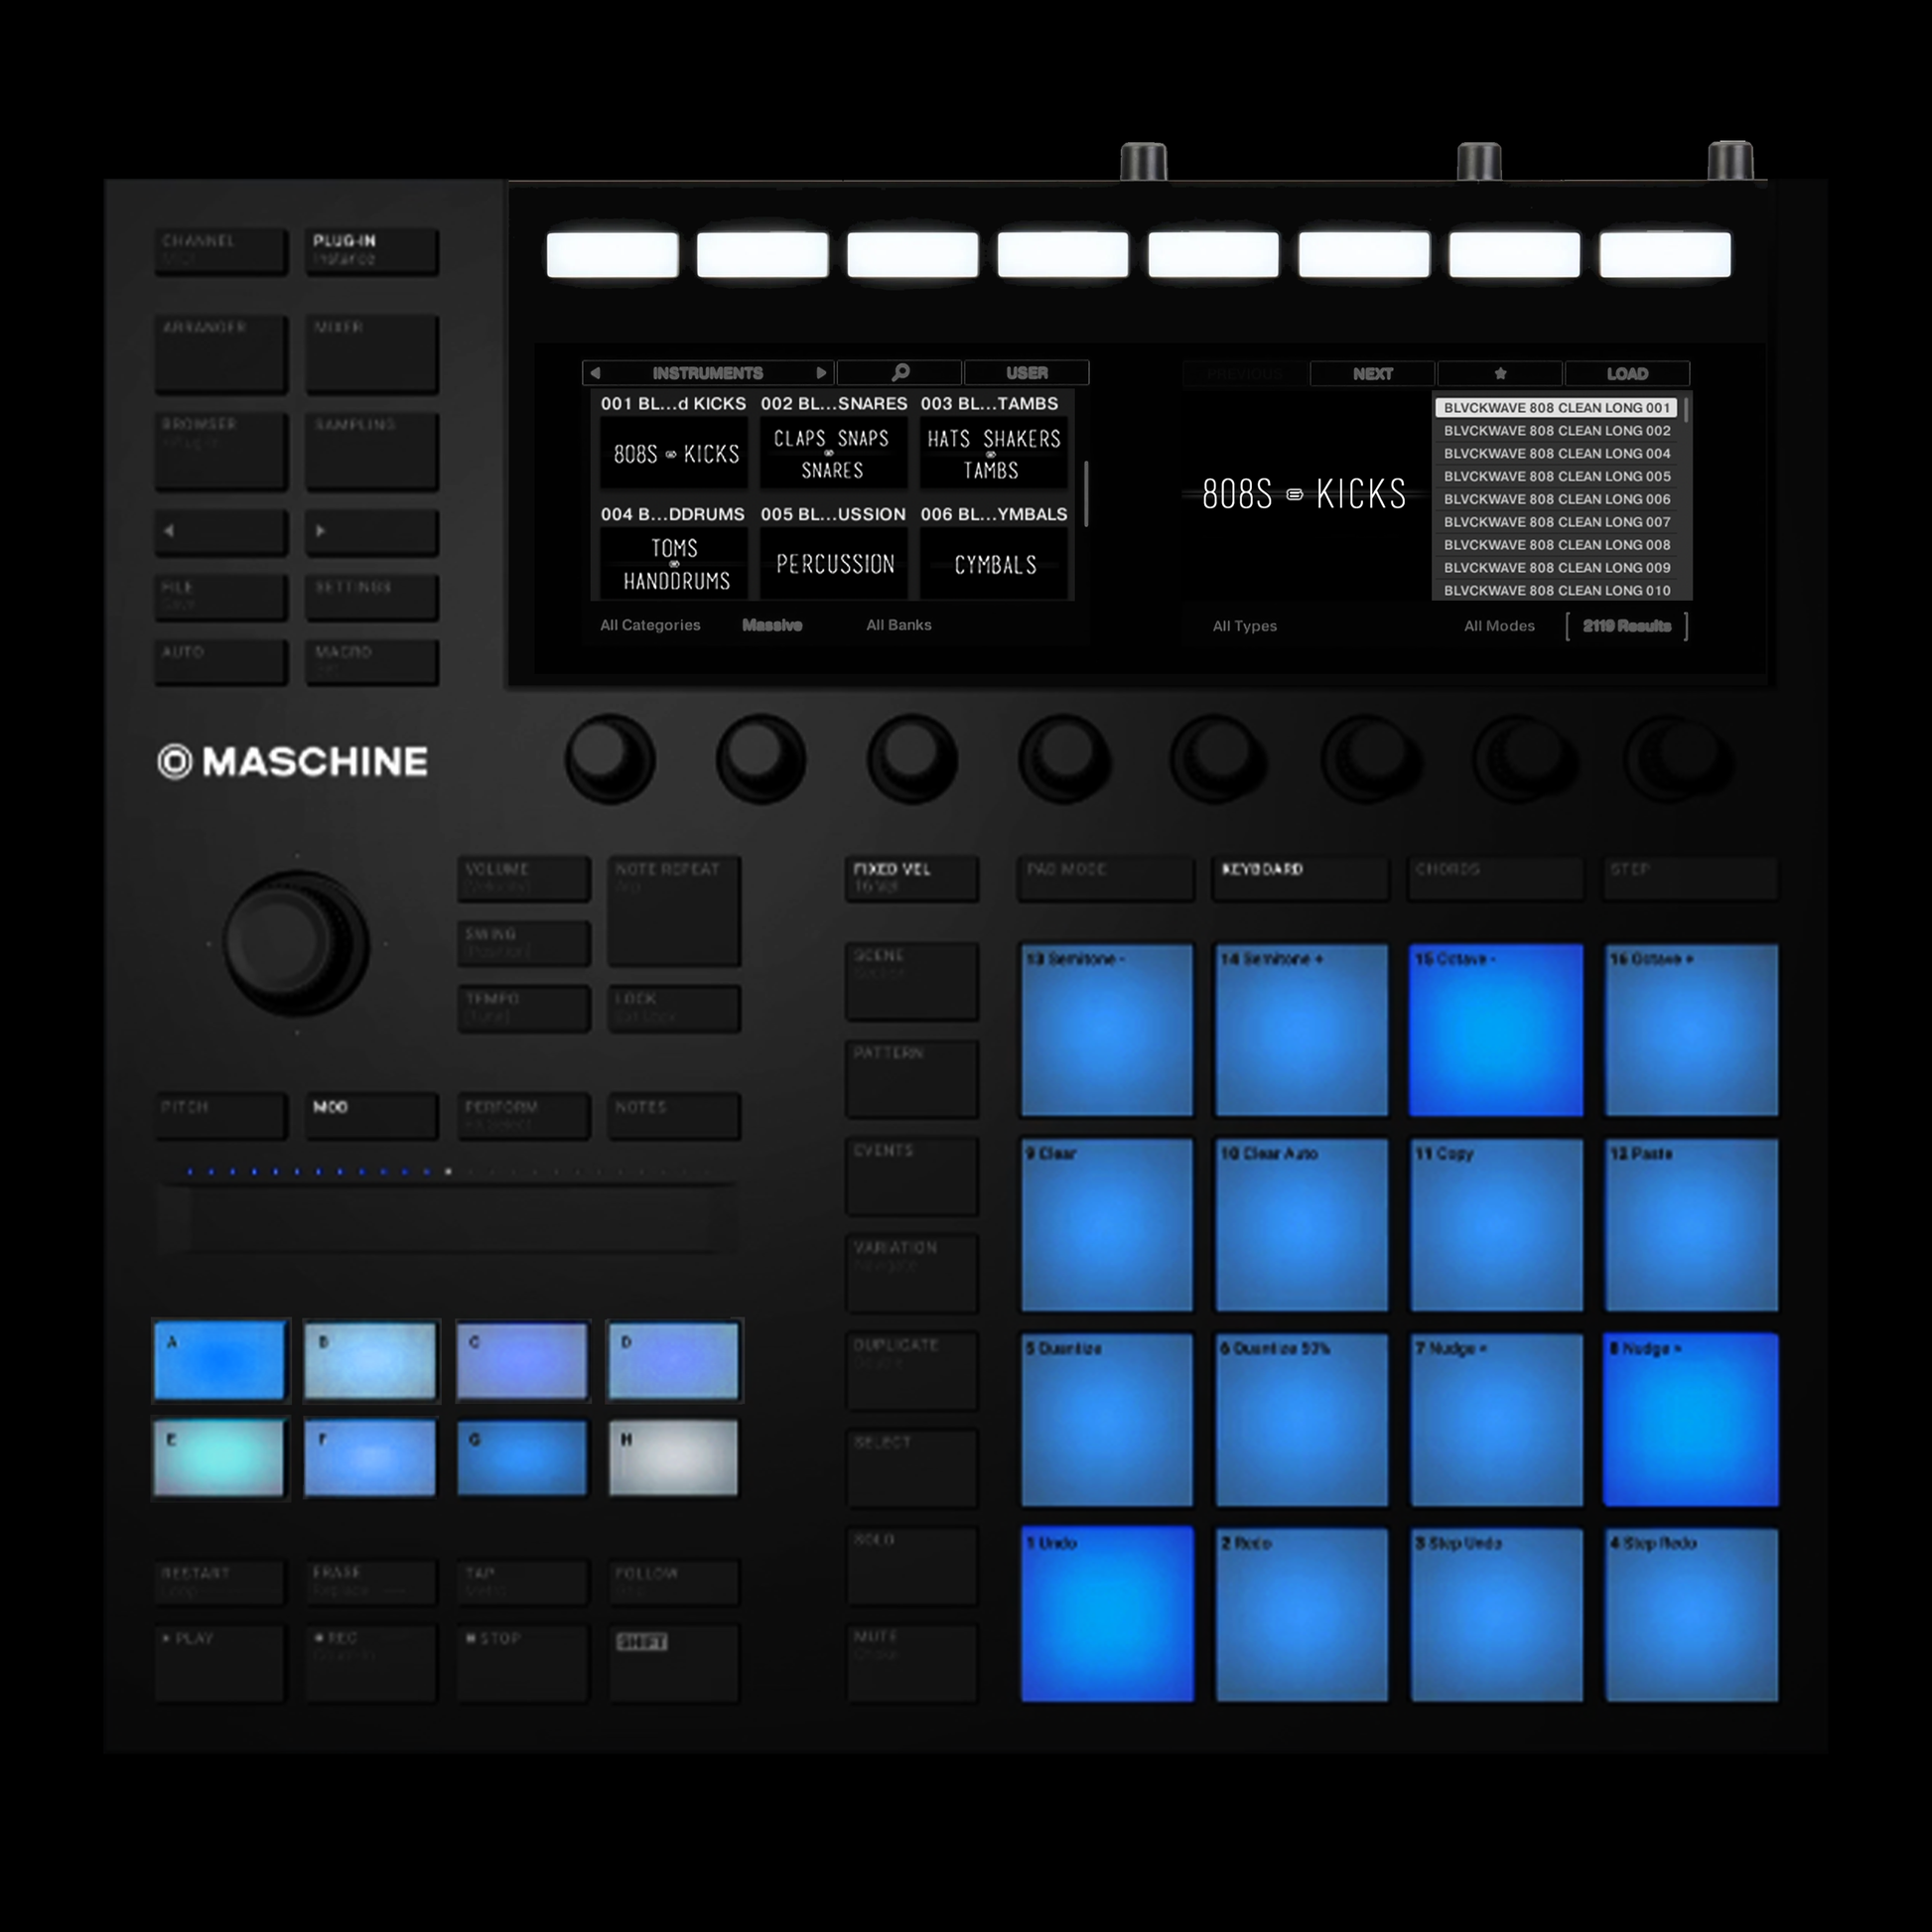The image size is (1932, 1932).
Task: Toggle the KEYBOARD mode button
Action: click(1300, 878)
